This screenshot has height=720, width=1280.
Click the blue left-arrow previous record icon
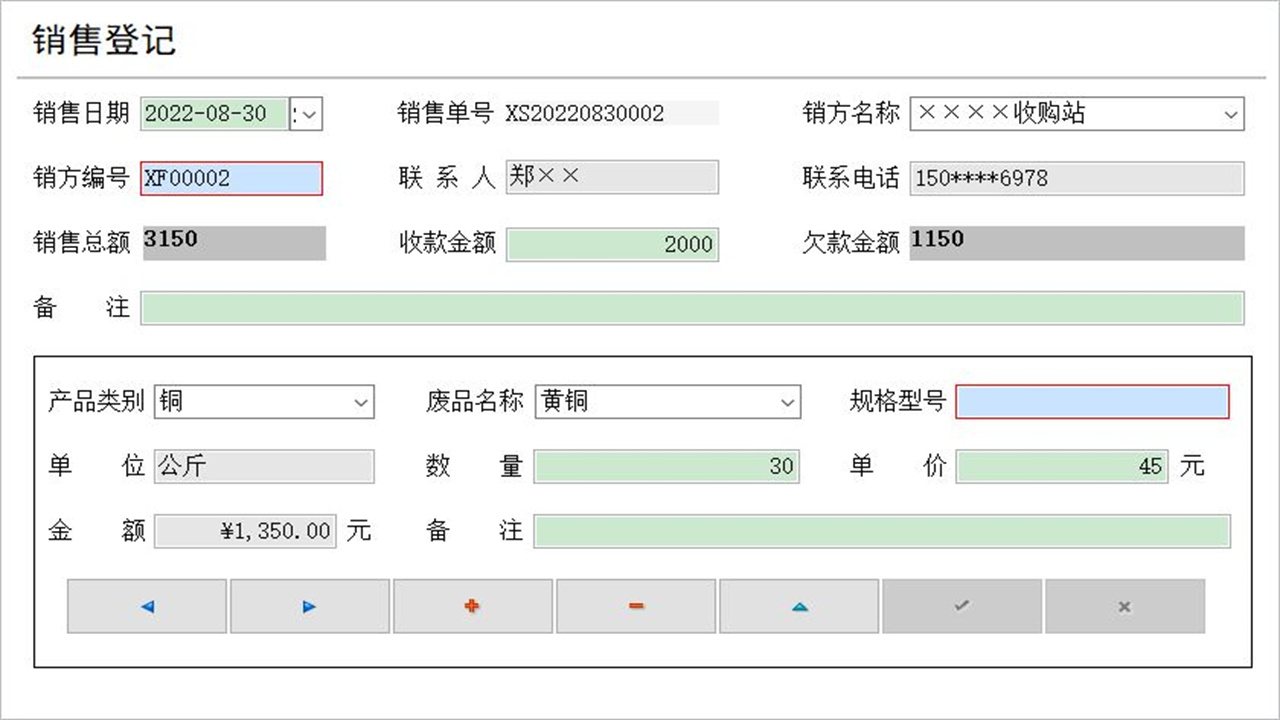coord(146,606)
